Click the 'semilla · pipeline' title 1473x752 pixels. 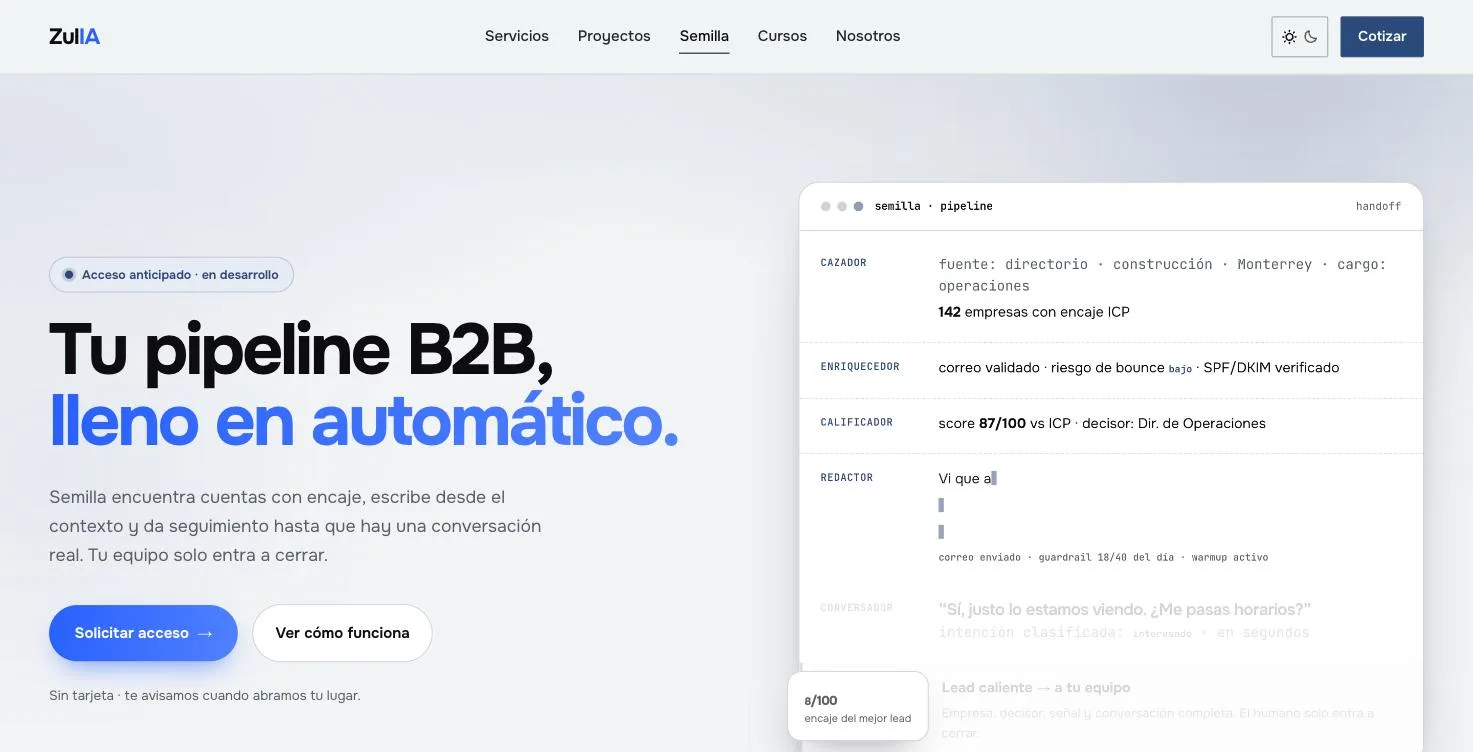933,207
